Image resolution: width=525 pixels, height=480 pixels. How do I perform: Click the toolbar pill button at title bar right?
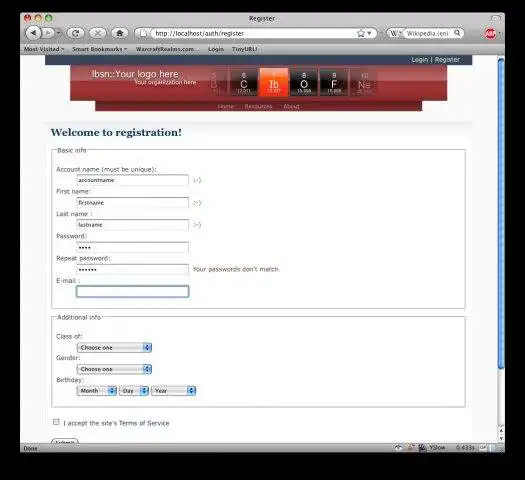pyautogui.click(x=496, y=18)
